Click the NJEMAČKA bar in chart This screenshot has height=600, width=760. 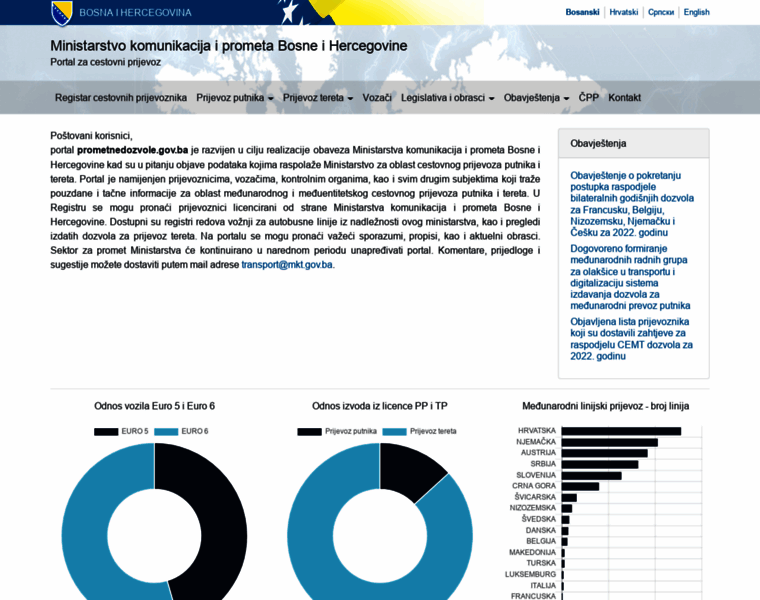coord(610,442)
